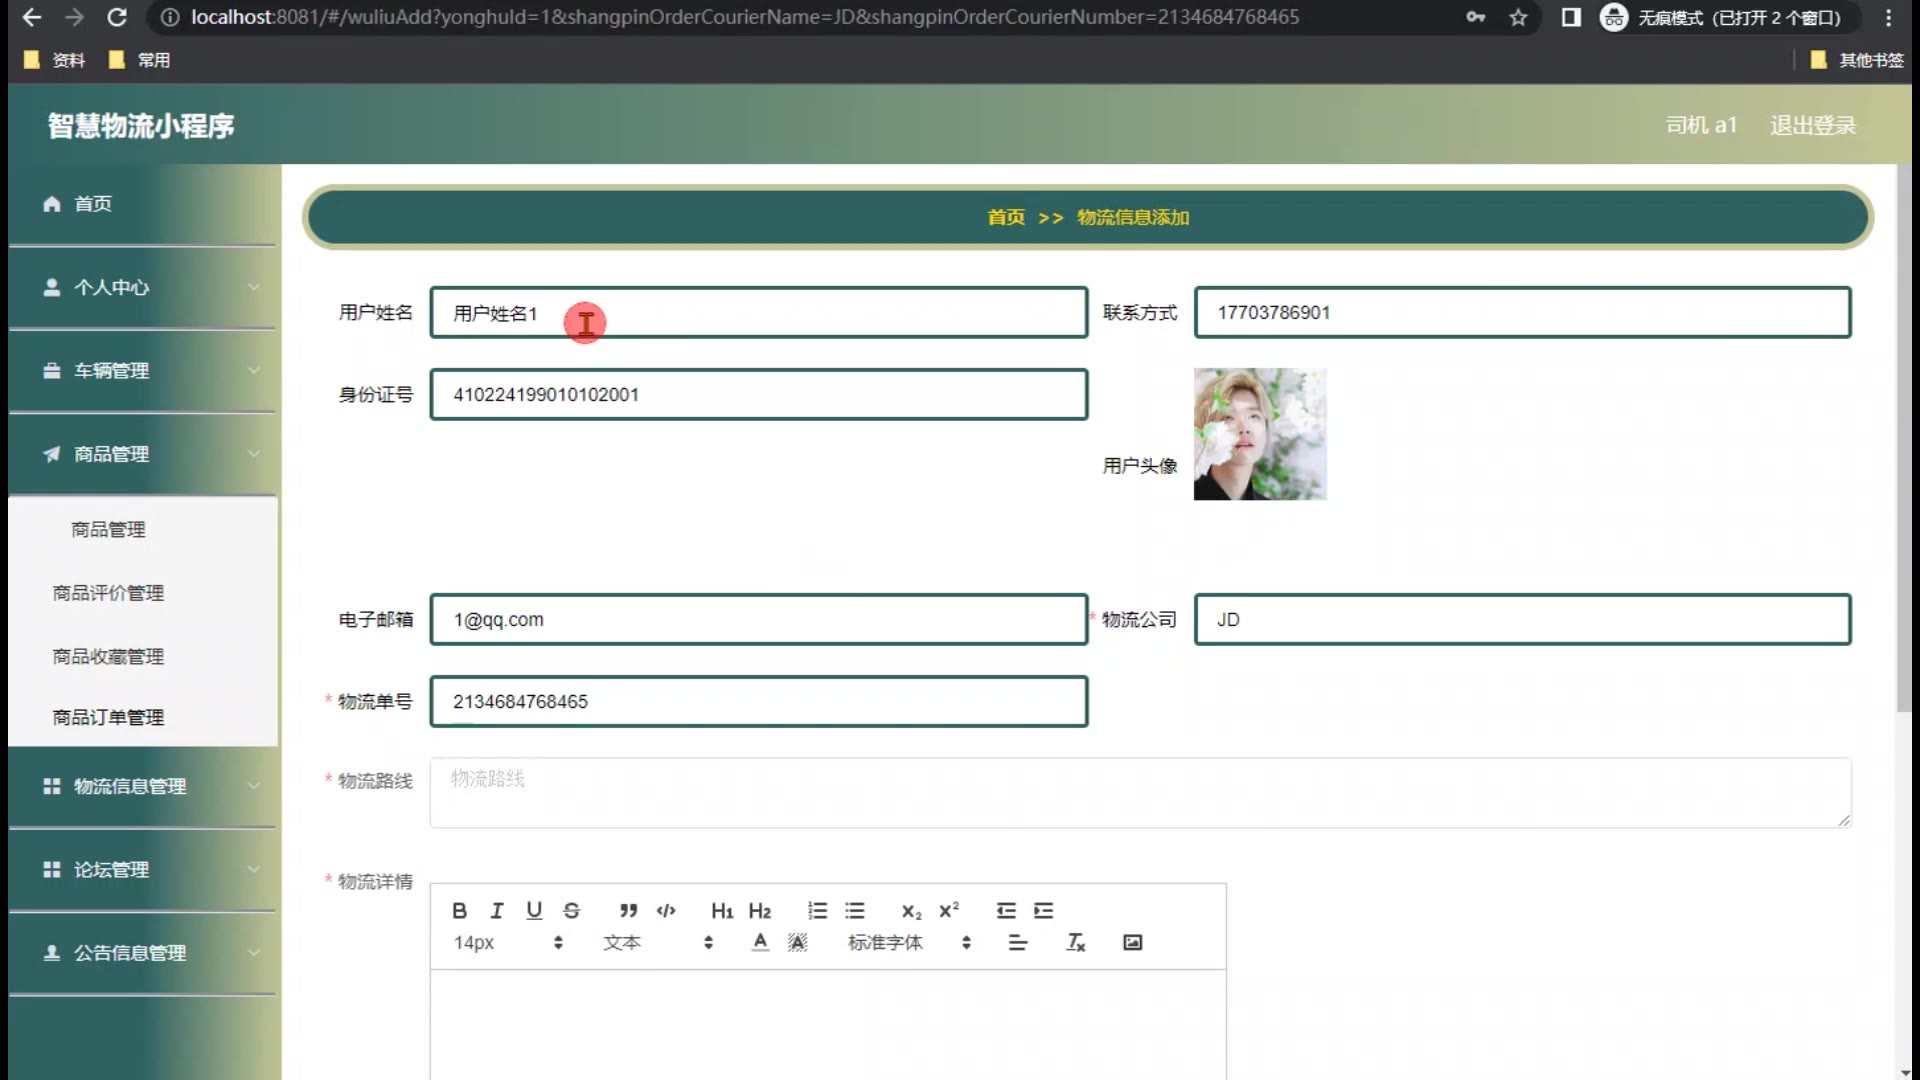Click the 物流路线 text area
Image resolution: width=1920 pixels, height=1080 pixels.
1140,792
